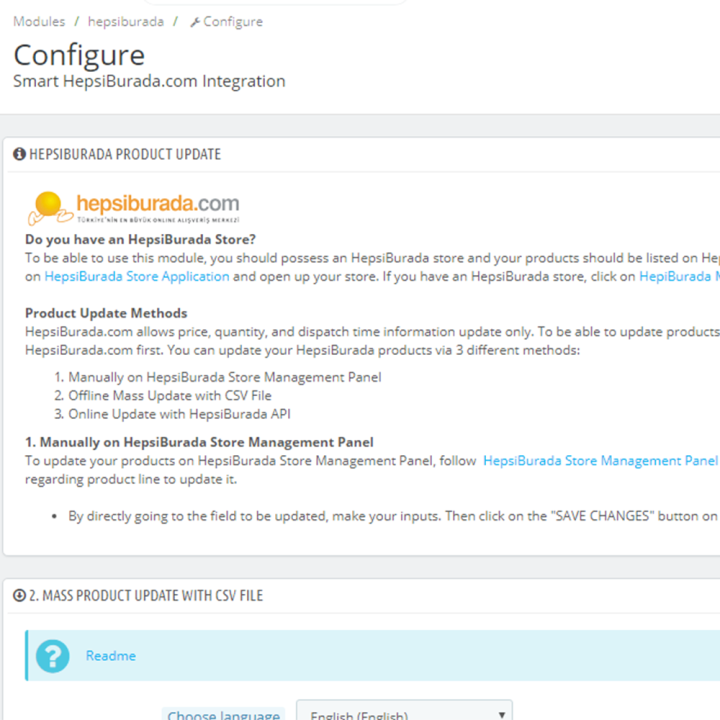720x720 pixels.
Task: Open the Choose language dropdown
Action: (405, 710)
